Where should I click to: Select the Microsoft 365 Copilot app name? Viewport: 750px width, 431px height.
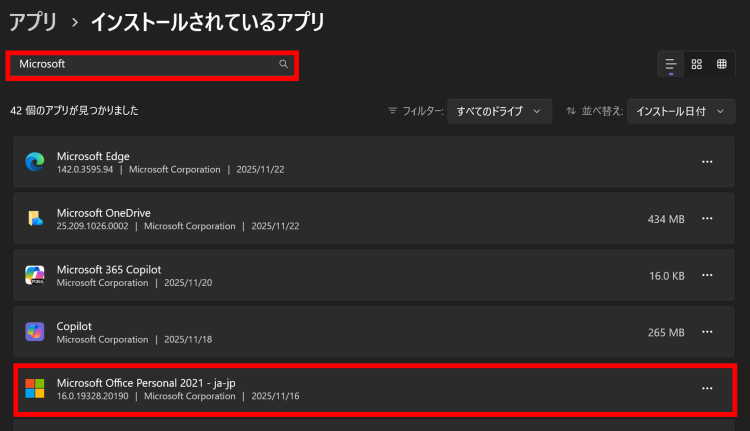(109, 270)
